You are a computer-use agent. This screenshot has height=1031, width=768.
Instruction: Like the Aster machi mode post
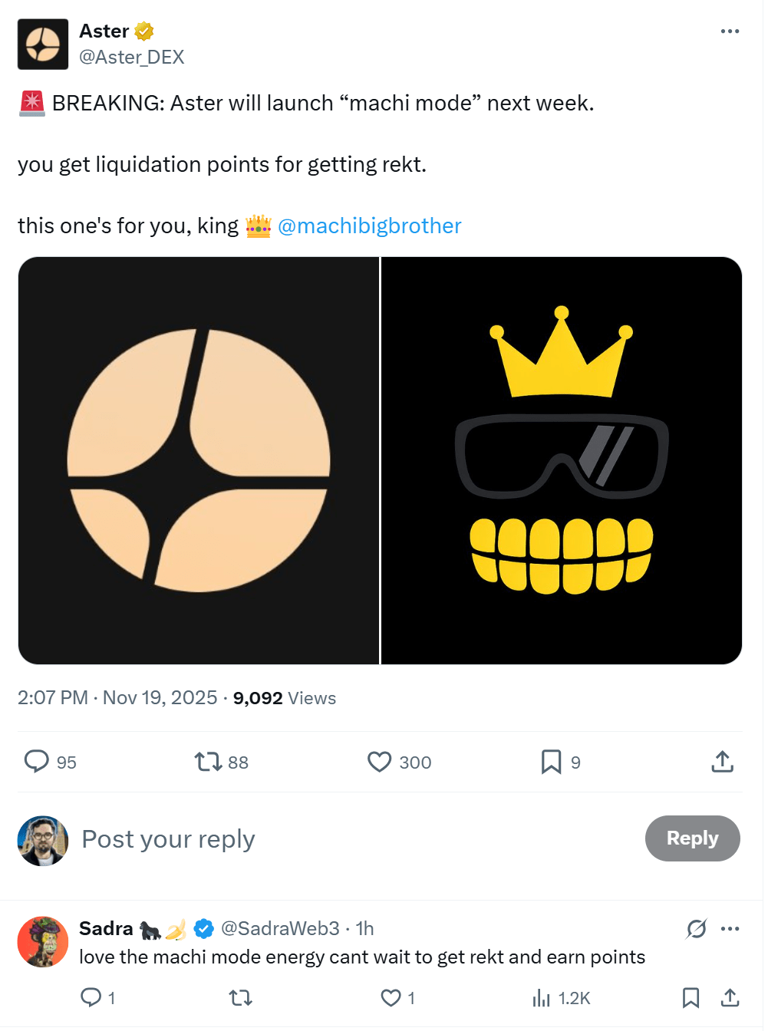[380, 762]
